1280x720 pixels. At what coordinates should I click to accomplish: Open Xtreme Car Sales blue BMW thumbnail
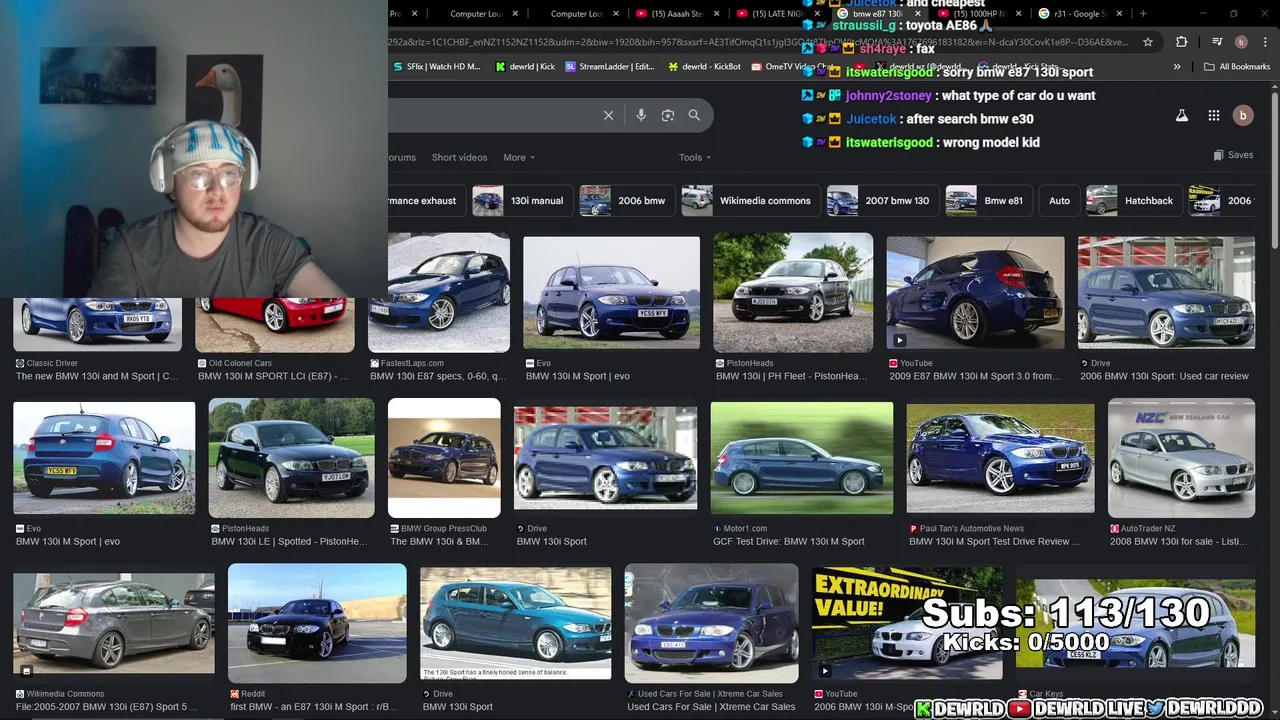pyautogui.click(x=711, y=623)
